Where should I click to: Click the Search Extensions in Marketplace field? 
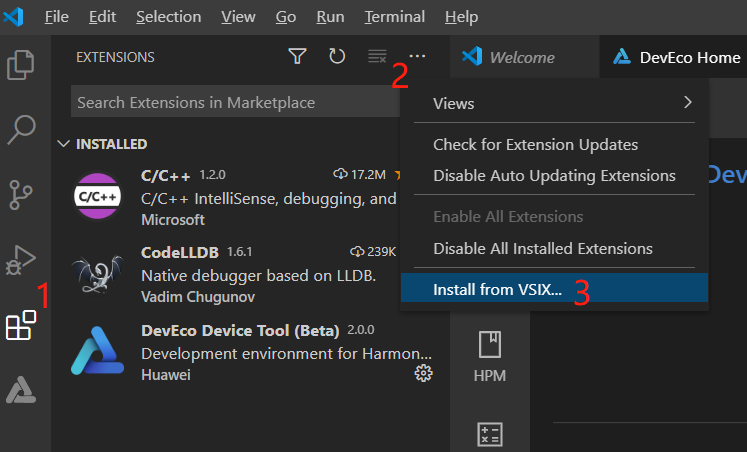pos(230,102)
